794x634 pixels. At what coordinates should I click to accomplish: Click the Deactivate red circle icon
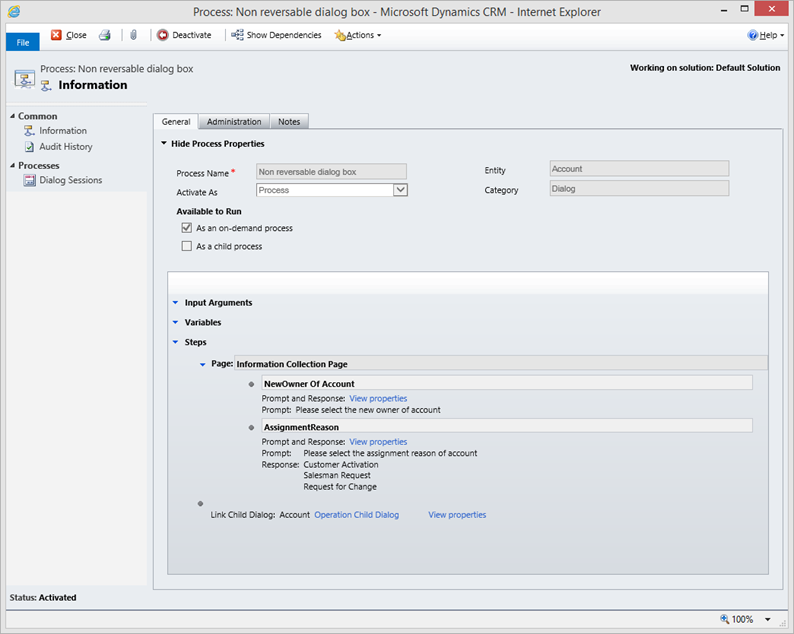point(163,35)
